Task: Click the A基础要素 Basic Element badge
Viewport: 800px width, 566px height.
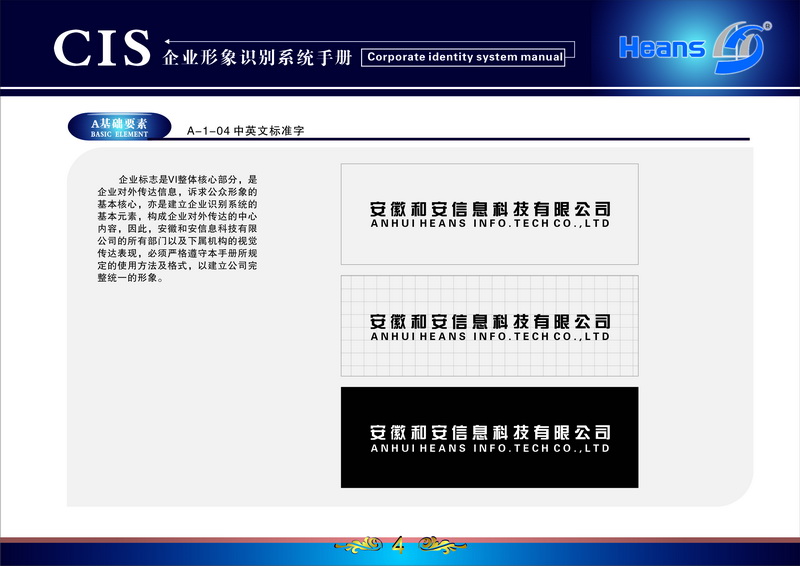Action: point(119,127)
